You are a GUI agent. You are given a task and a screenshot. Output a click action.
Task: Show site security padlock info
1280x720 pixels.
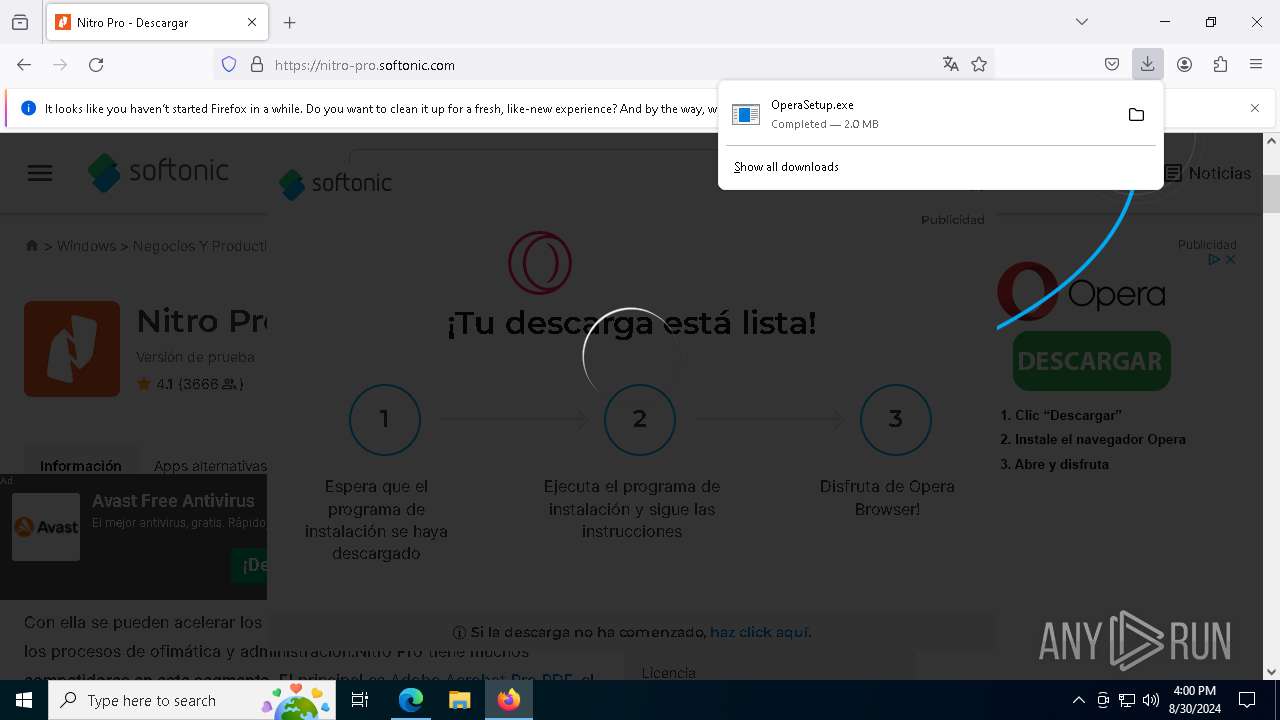pos(257,65)
